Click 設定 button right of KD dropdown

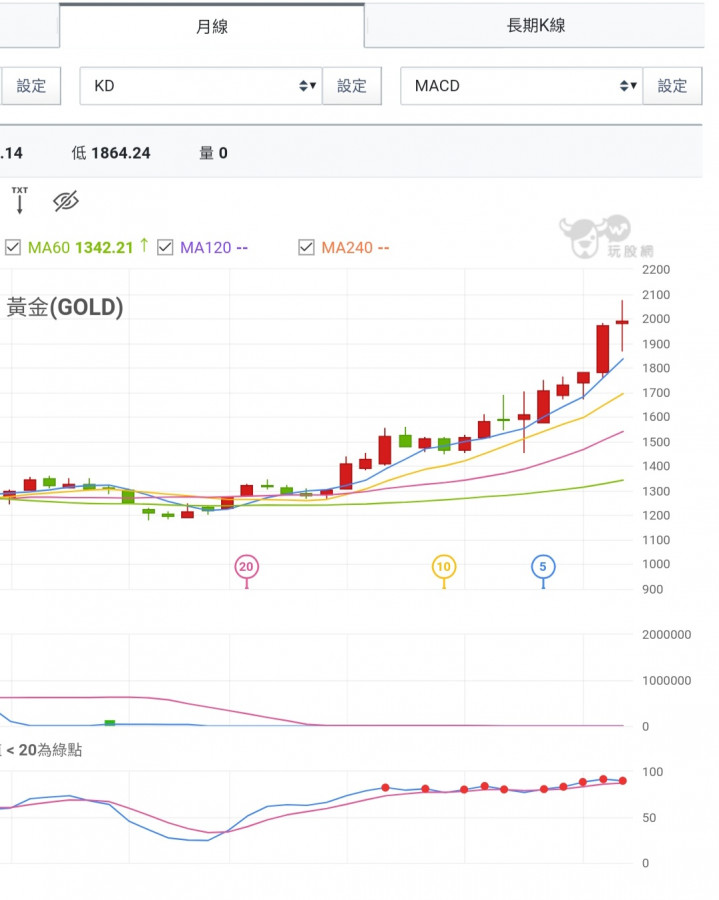tap(352, 86)
